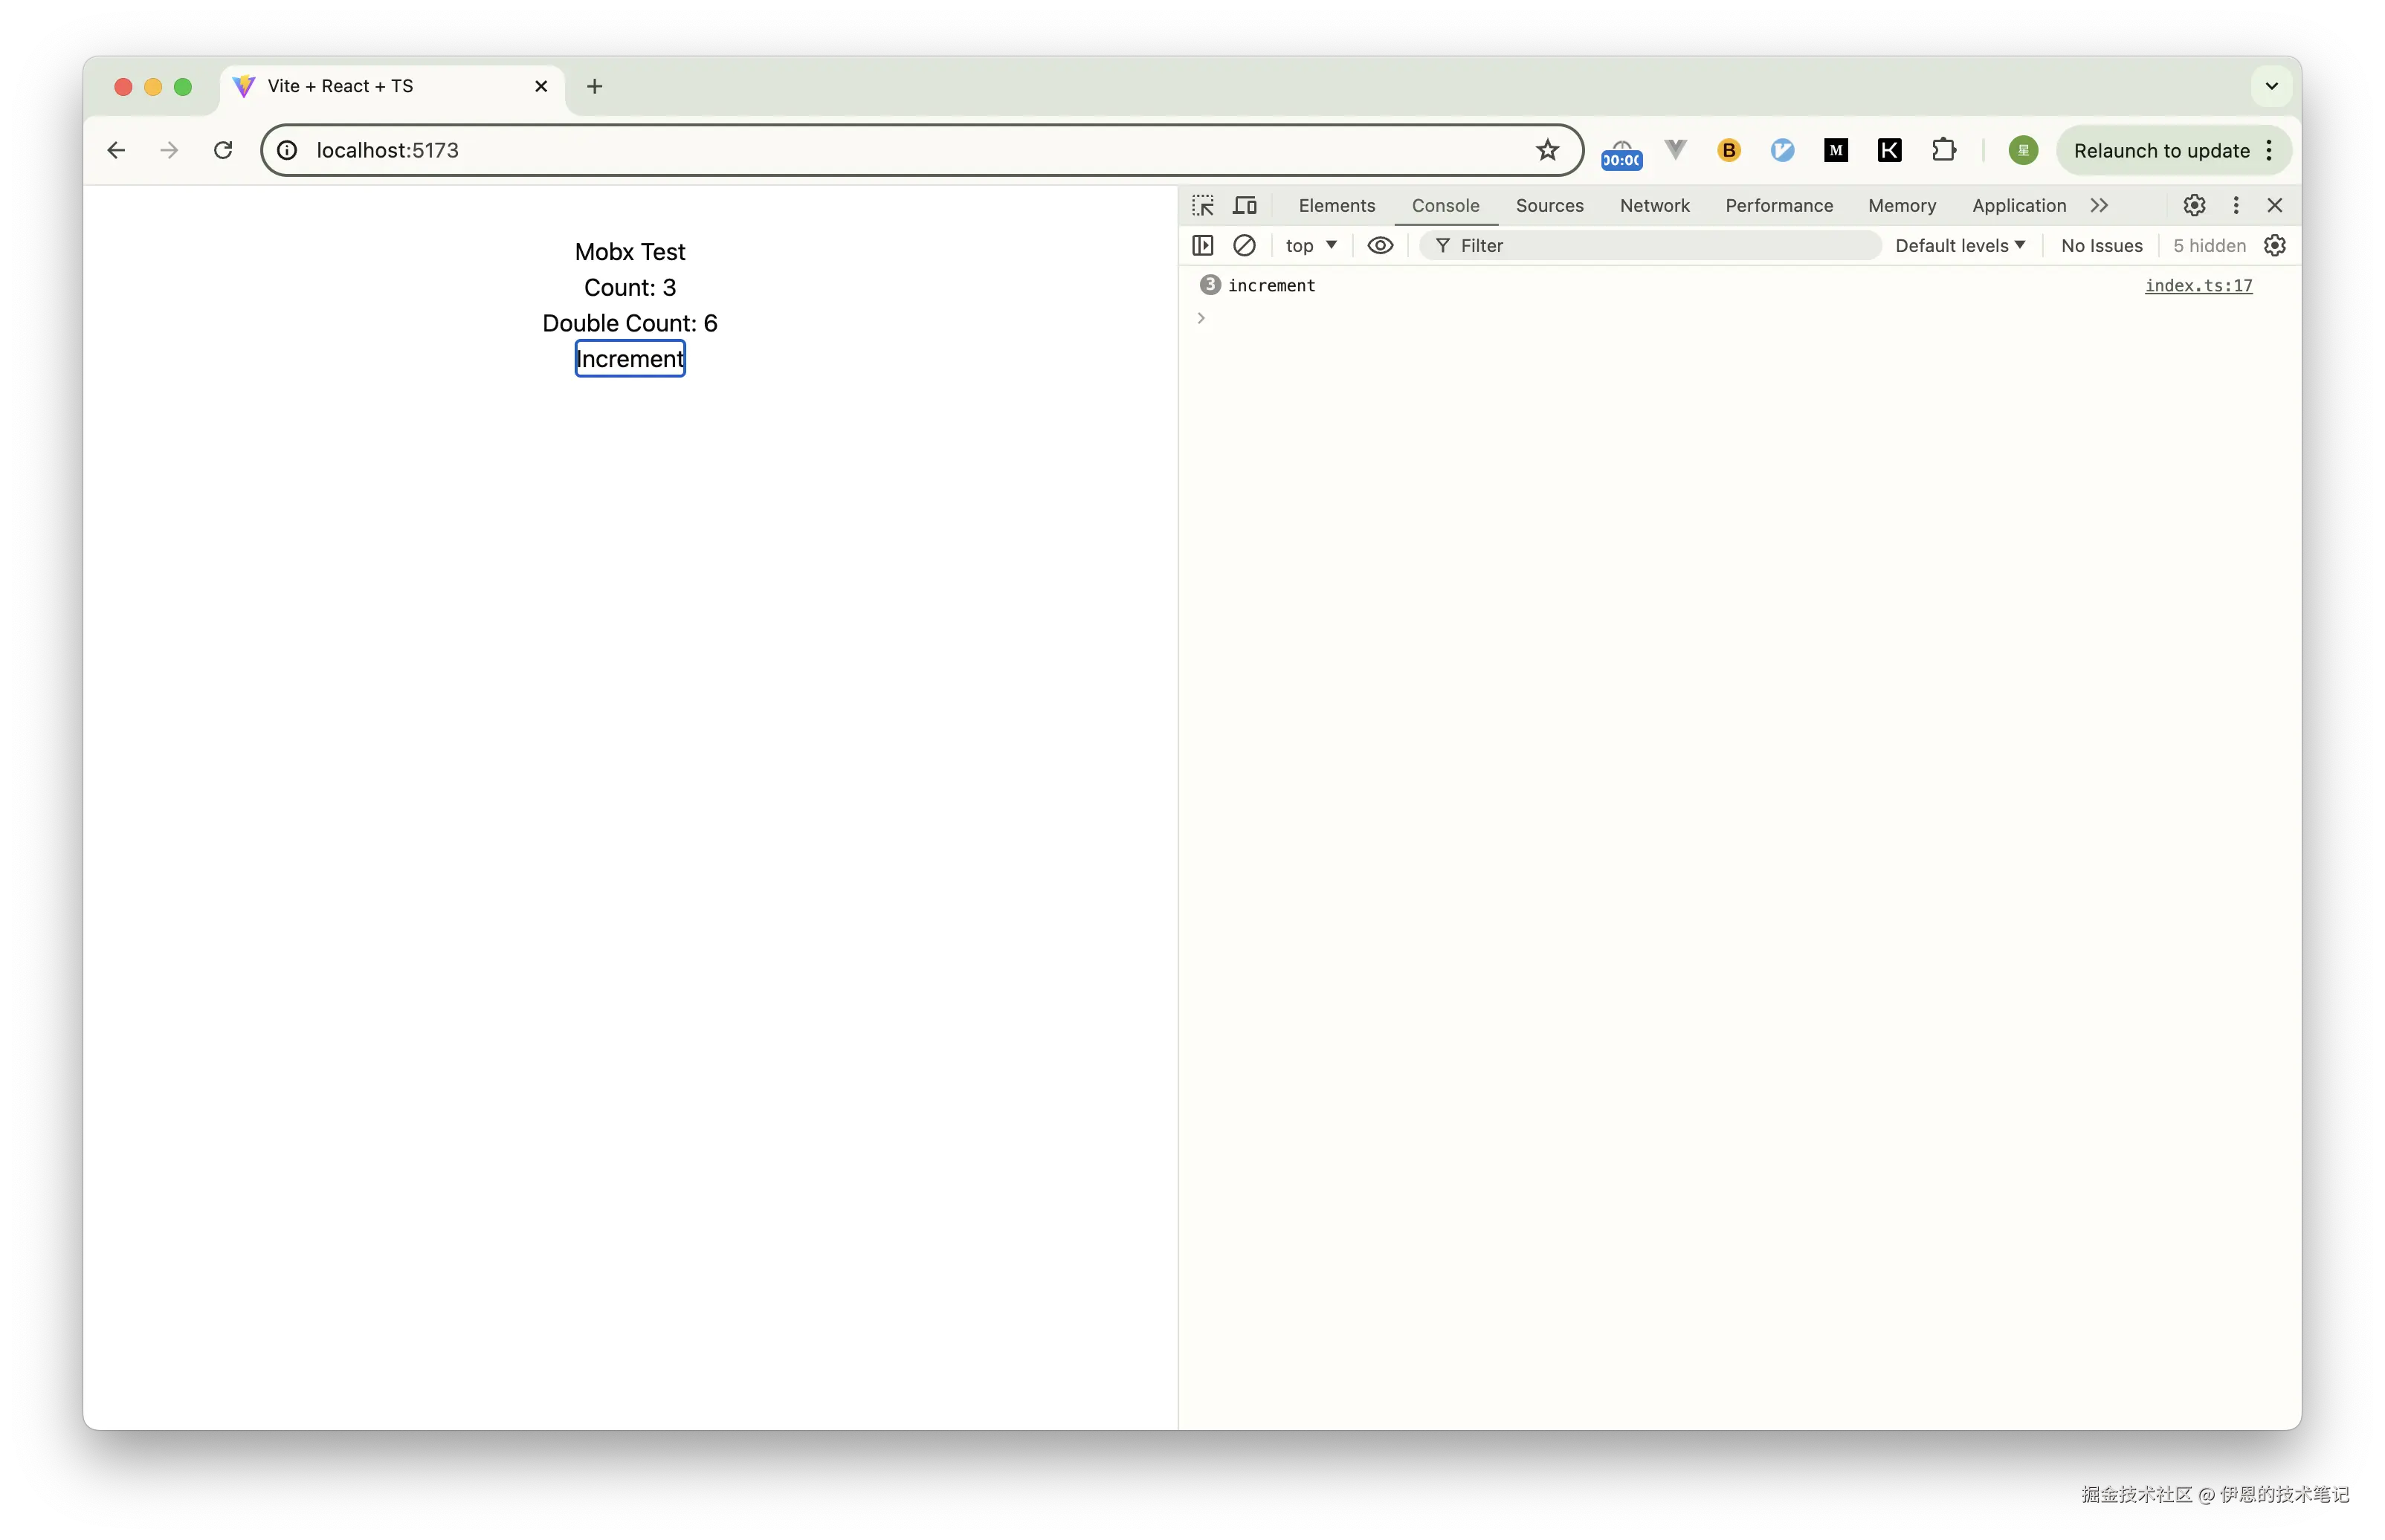Open the blue circular extension icon

[1782, 150]
